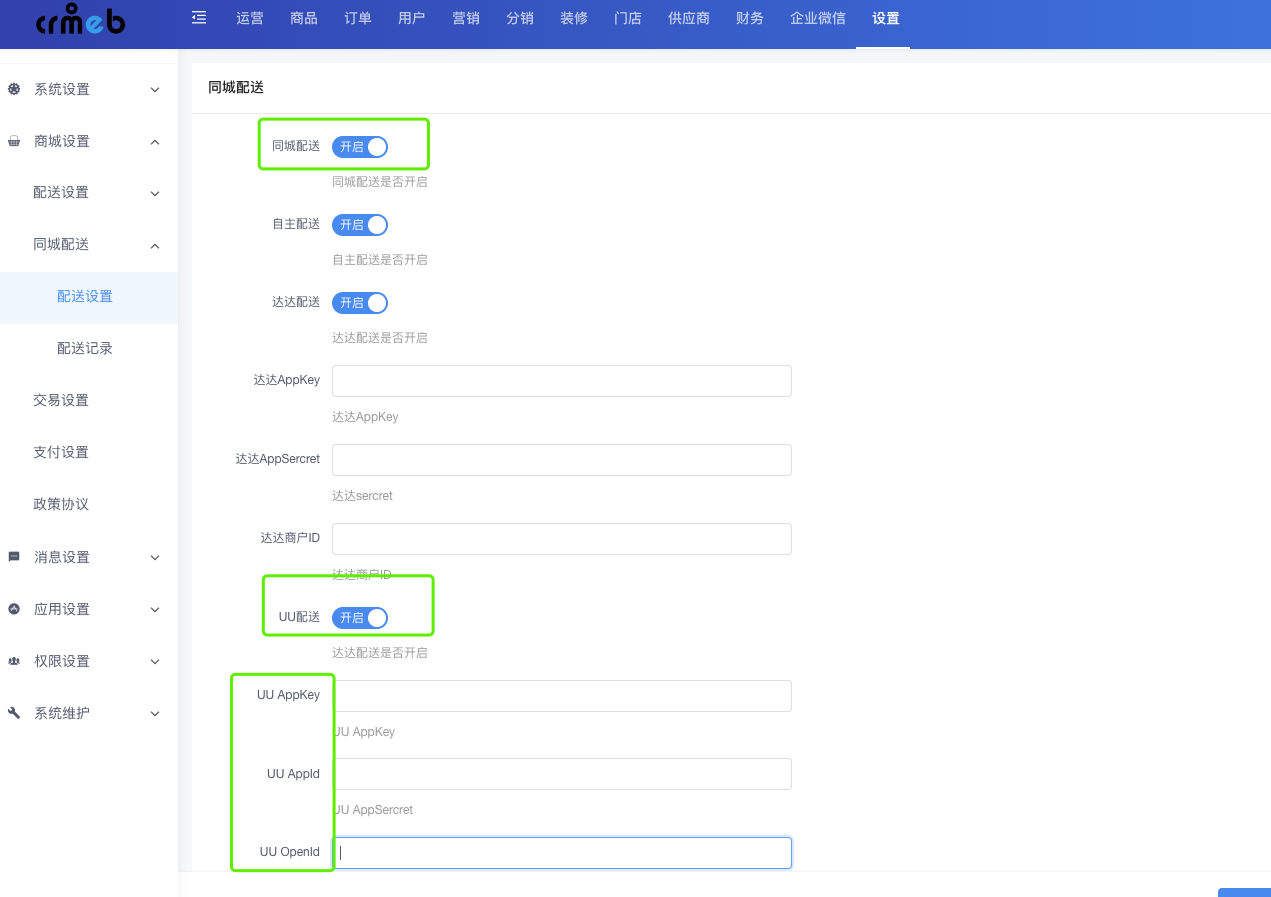Click the 商城设置 shop icon

(14, 141)
